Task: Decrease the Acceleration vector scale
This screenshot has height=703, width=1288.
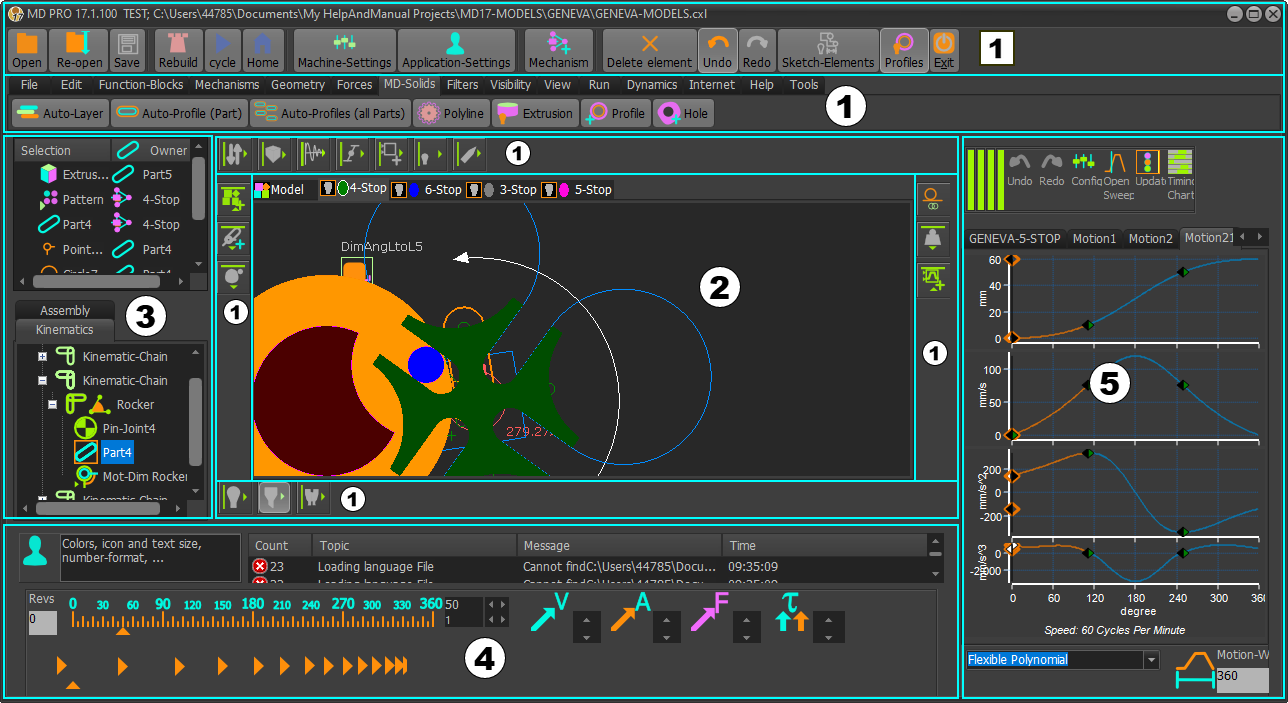Action: pos(666,636)
